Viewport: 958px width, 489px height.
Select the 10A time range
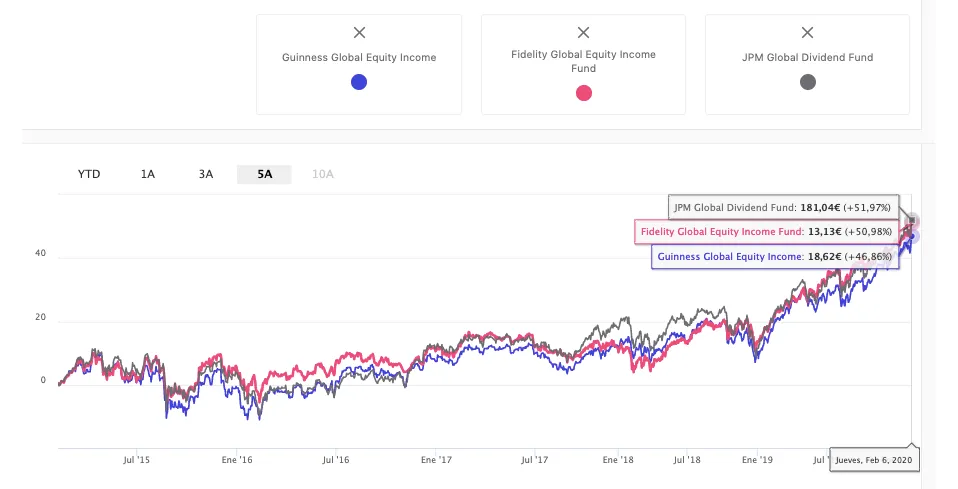pos(322,174)
